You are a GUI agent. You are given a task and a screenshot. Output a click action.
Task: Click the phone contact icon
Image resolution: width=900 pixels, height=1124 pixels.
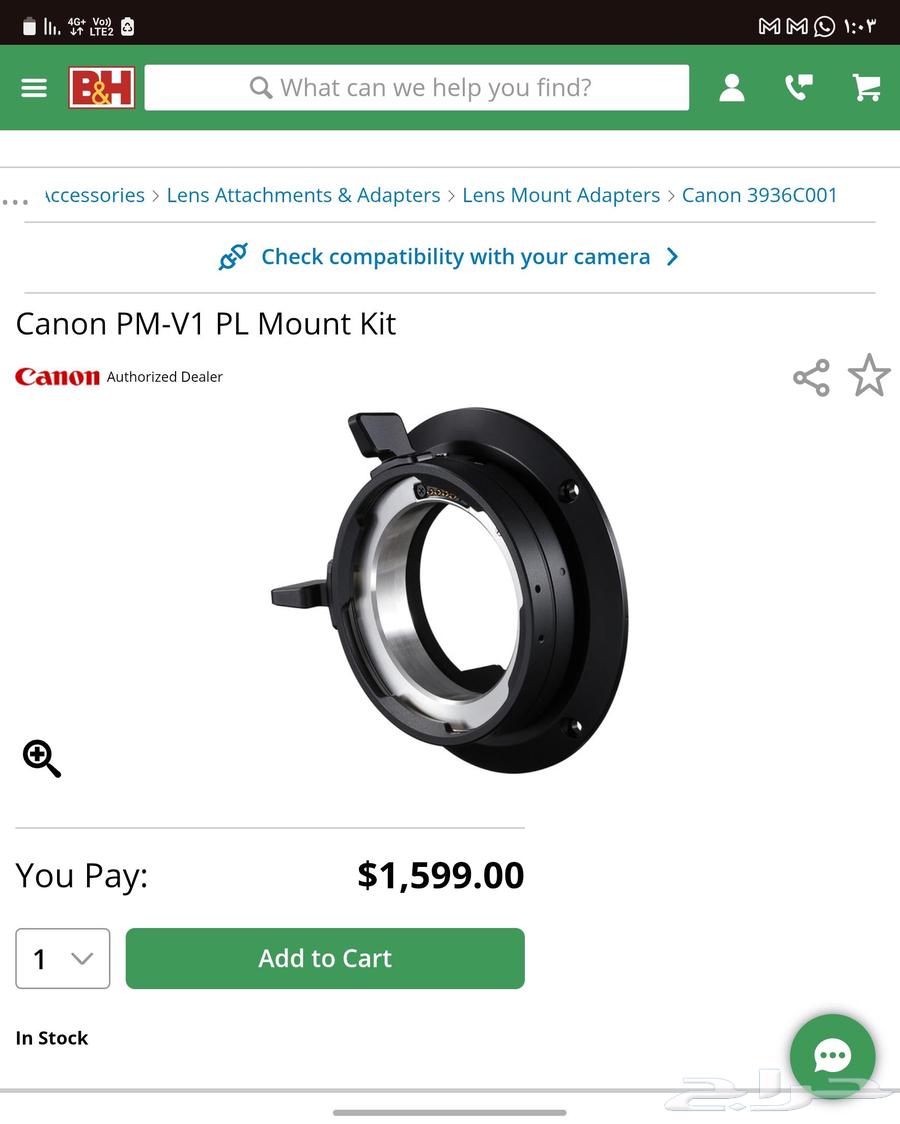click(797, 87)
